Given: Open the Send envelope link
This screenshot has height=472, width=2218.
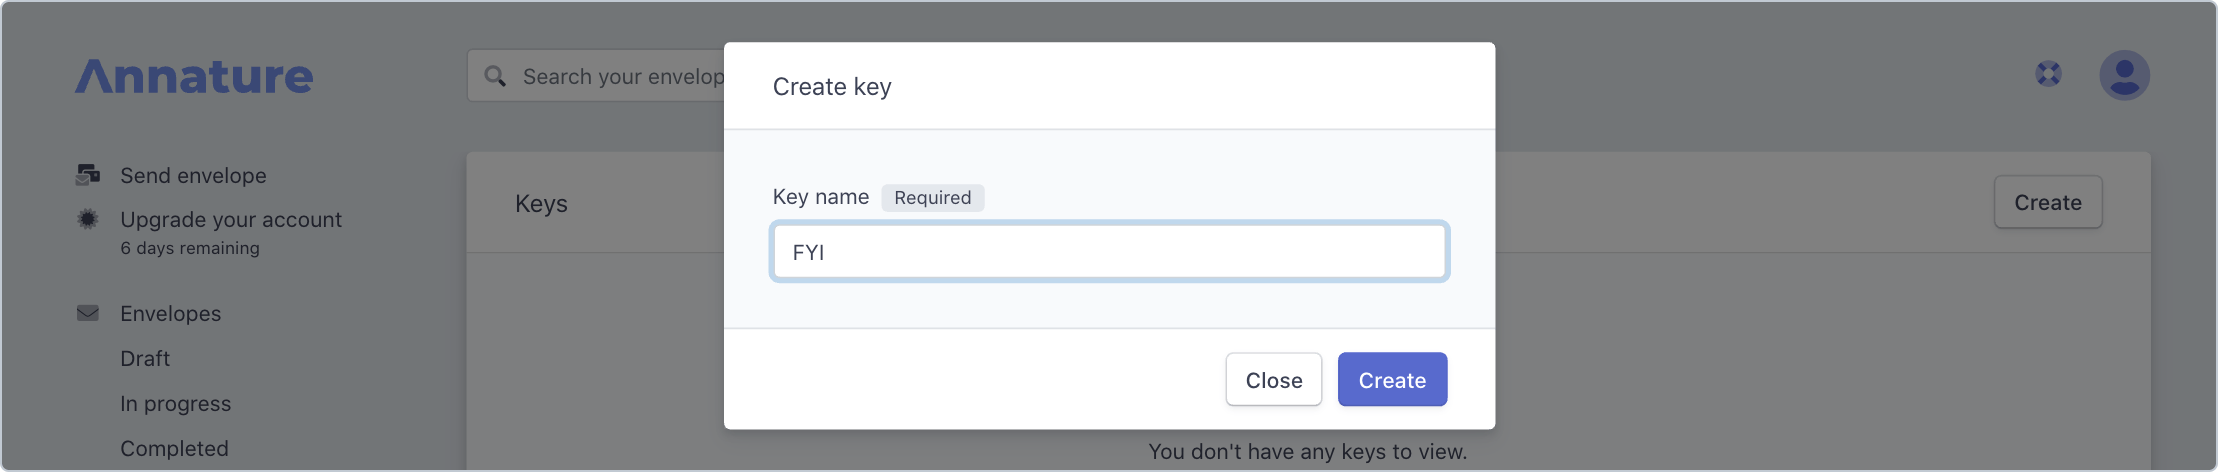Looking at the screenshot, I should point(193,175).
